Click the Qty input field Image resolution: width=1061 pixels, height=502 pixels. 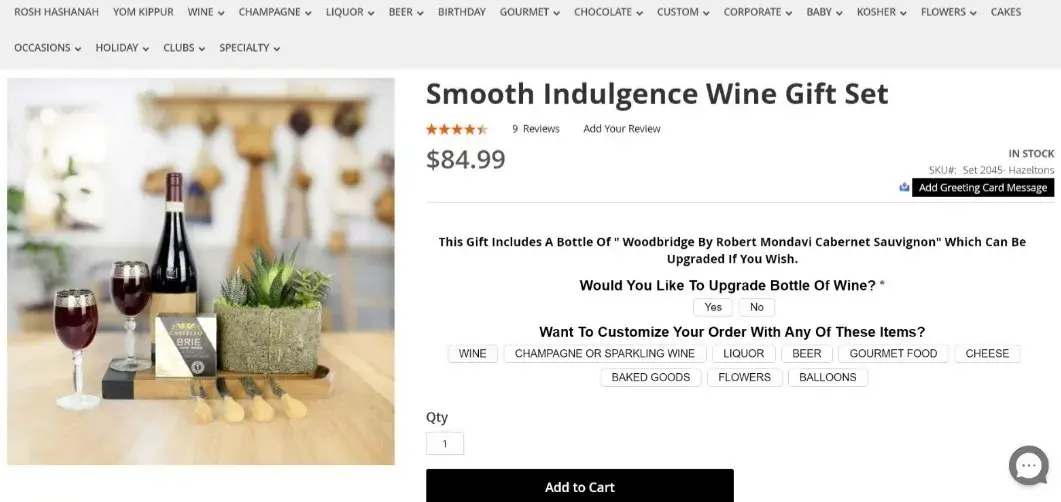click(x=445, y=443)
